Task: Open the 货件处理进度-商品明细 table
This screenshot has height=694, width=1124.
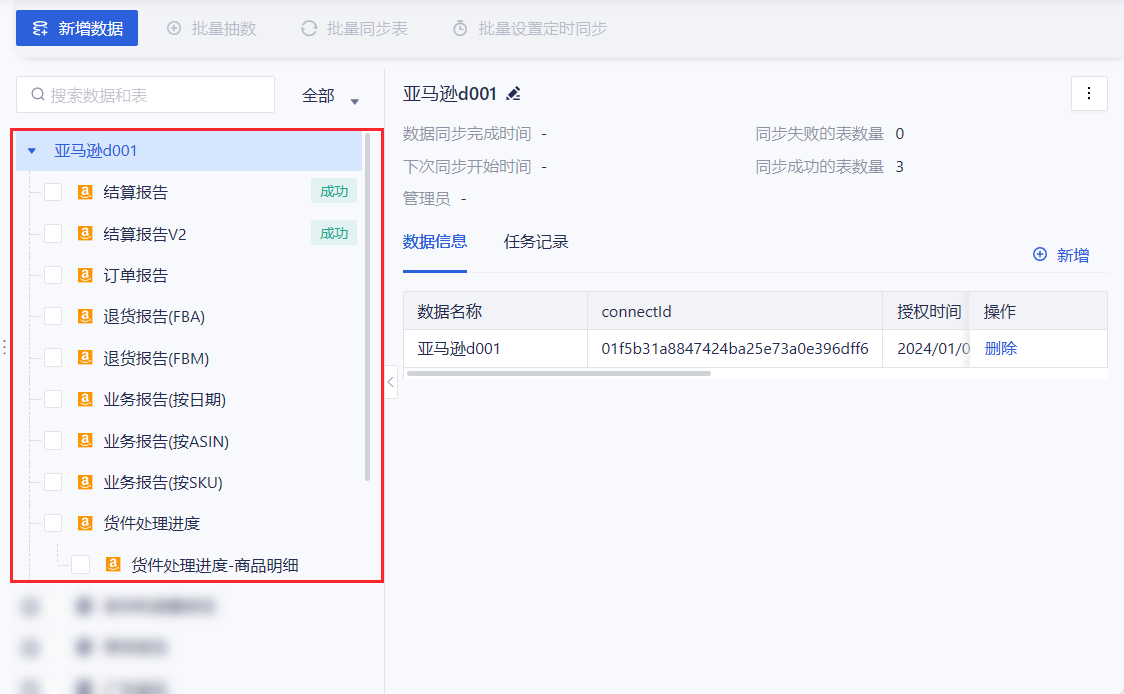Action: 215,565
